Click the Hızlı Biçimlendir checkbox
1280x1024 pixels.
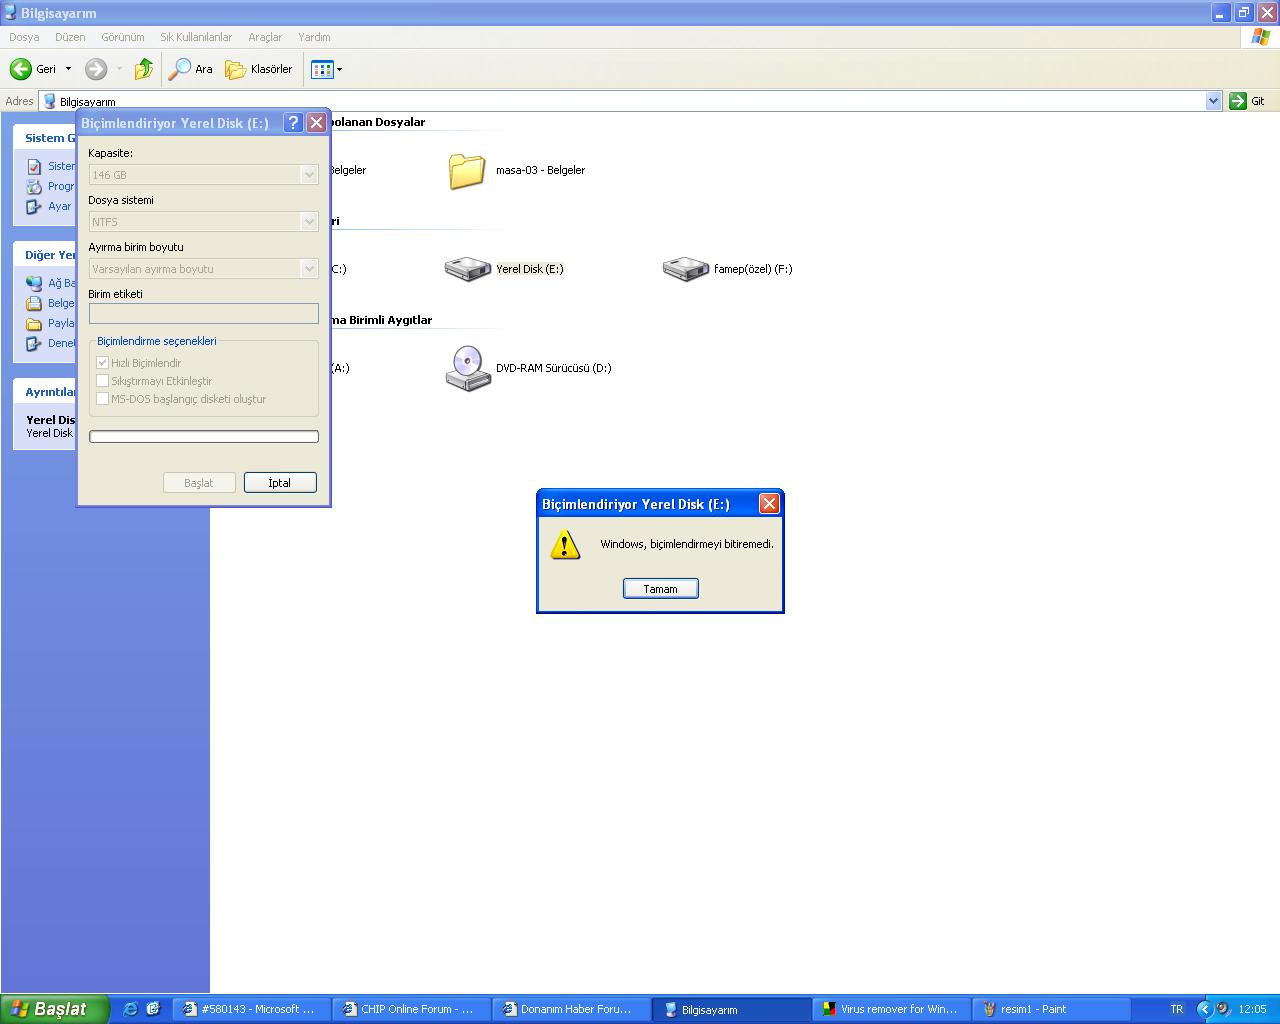pyautogui.click(x=102, y=362)
